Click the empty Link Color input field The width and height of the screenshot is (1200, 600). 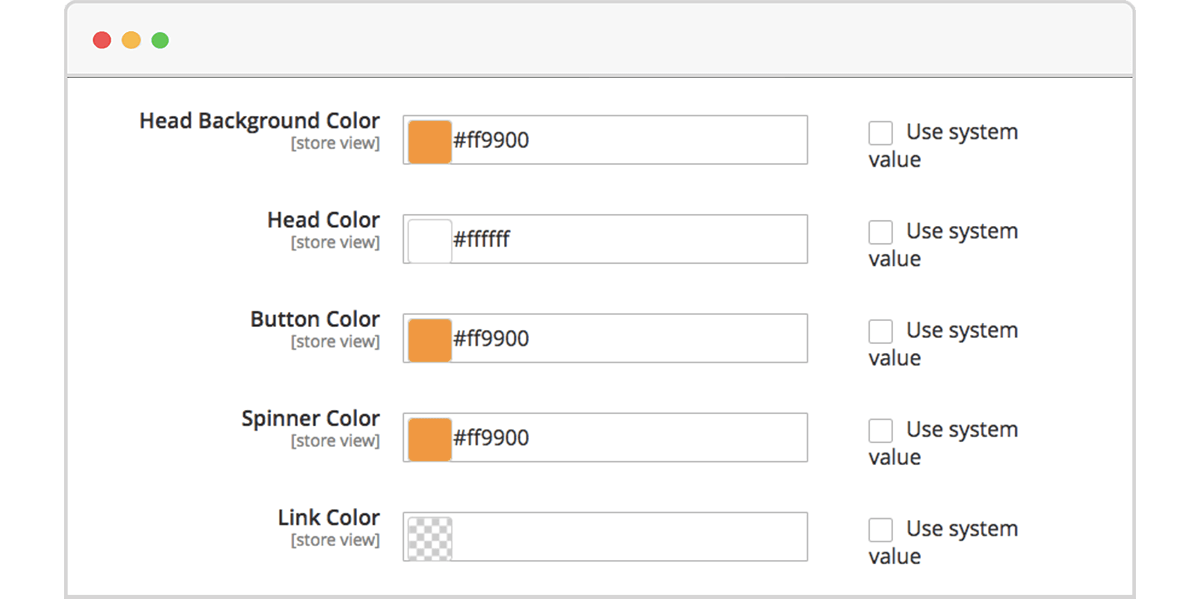coord(630,538)
